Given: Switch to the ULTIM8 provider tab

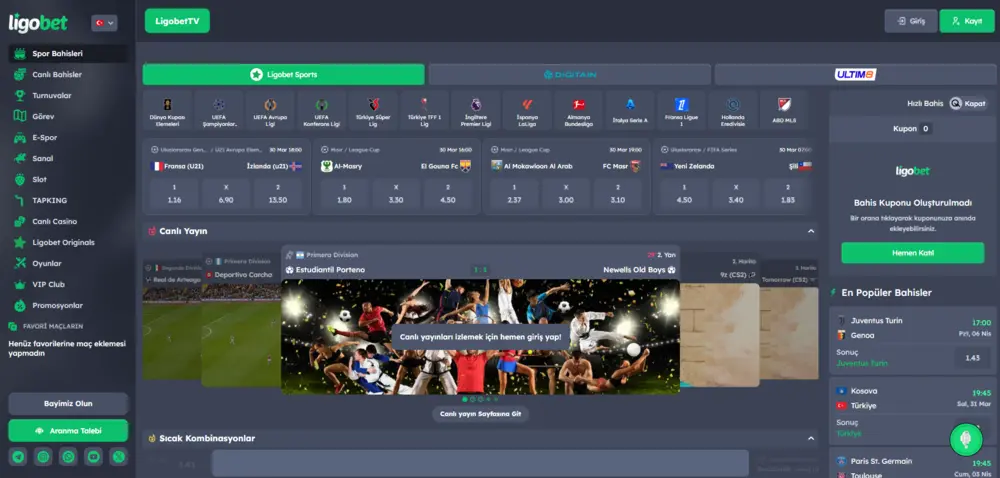Looking at the screenshot, I should [x=855, y=75].
